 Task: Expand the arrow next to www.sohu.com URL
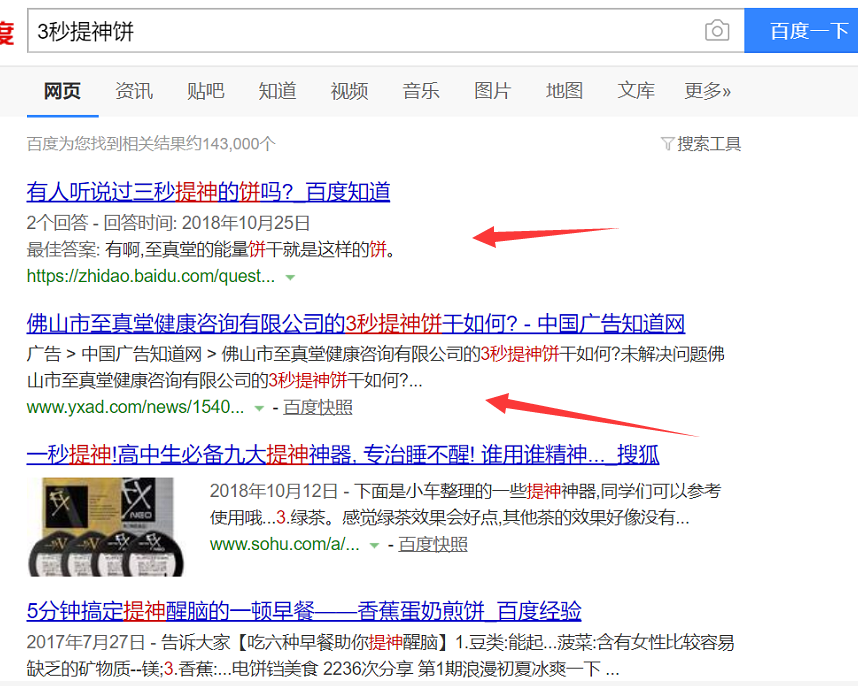click(374, 545)
